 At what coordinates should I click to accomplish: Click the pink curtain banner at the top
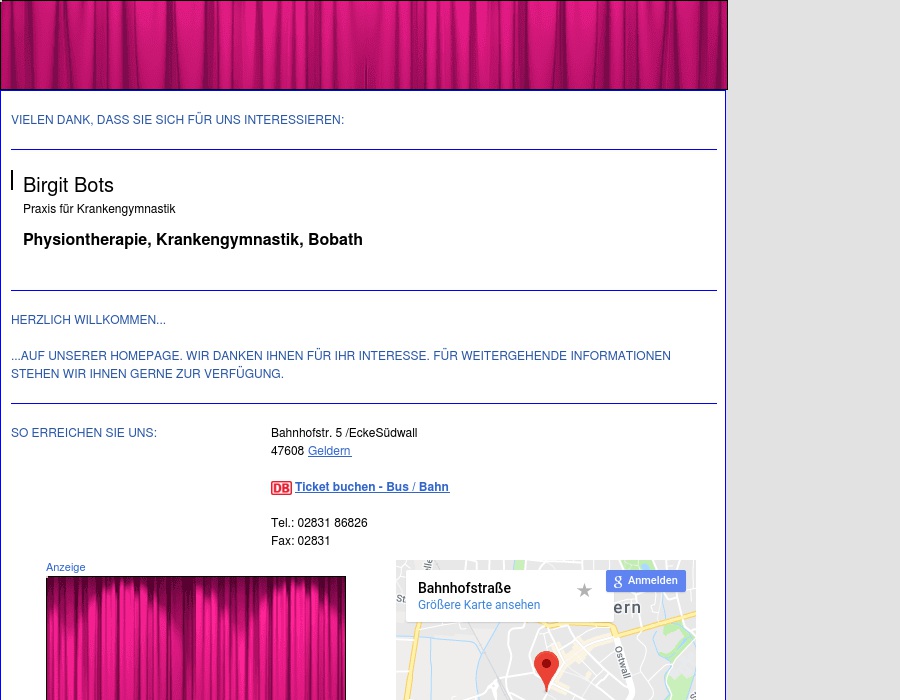point(364,45)
